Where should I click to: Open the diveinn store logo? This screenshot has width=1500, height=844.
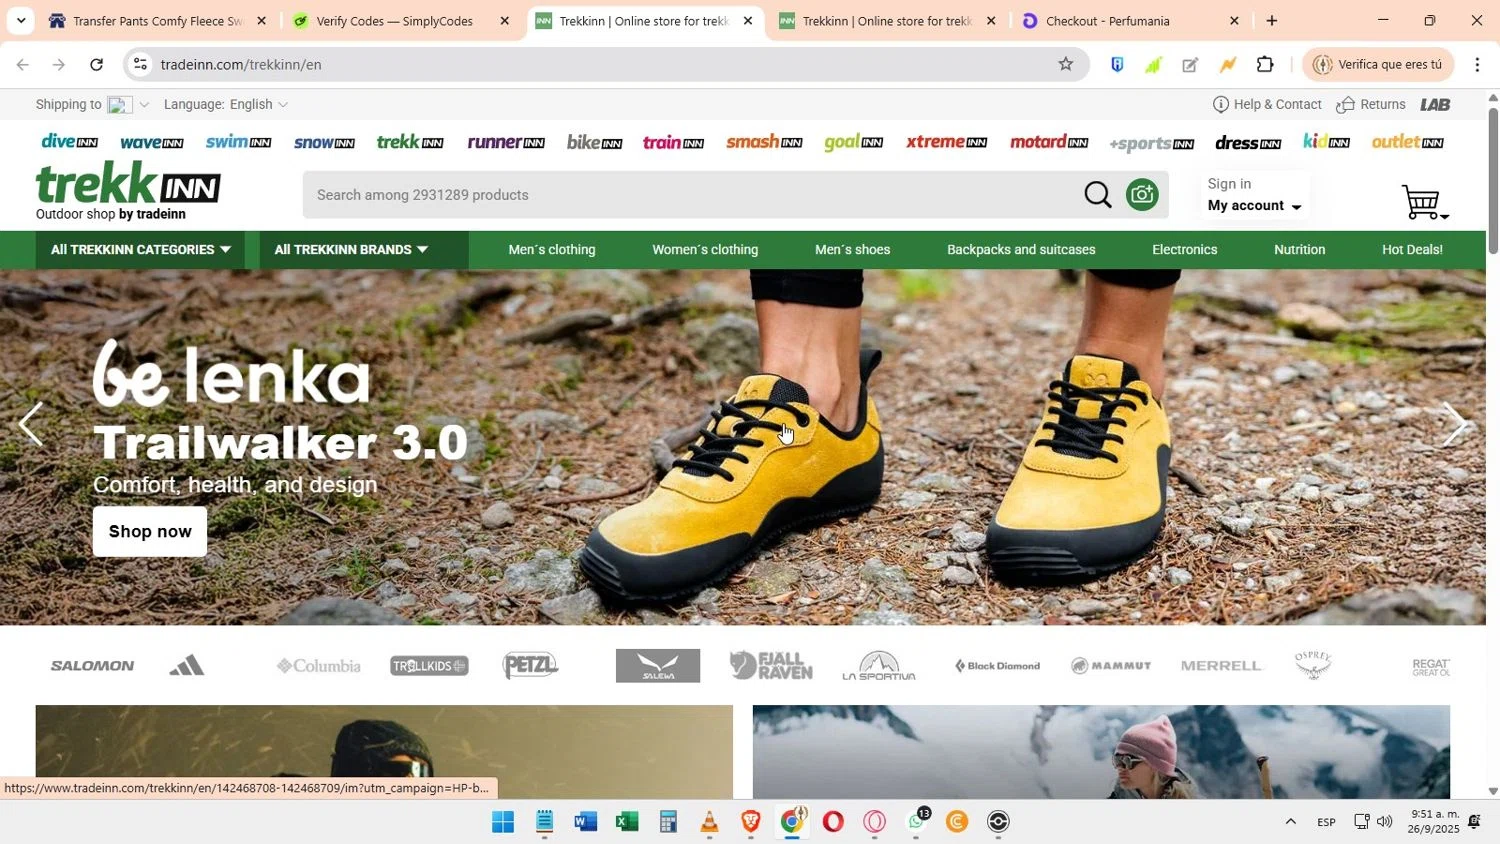(x=69, y=142)
